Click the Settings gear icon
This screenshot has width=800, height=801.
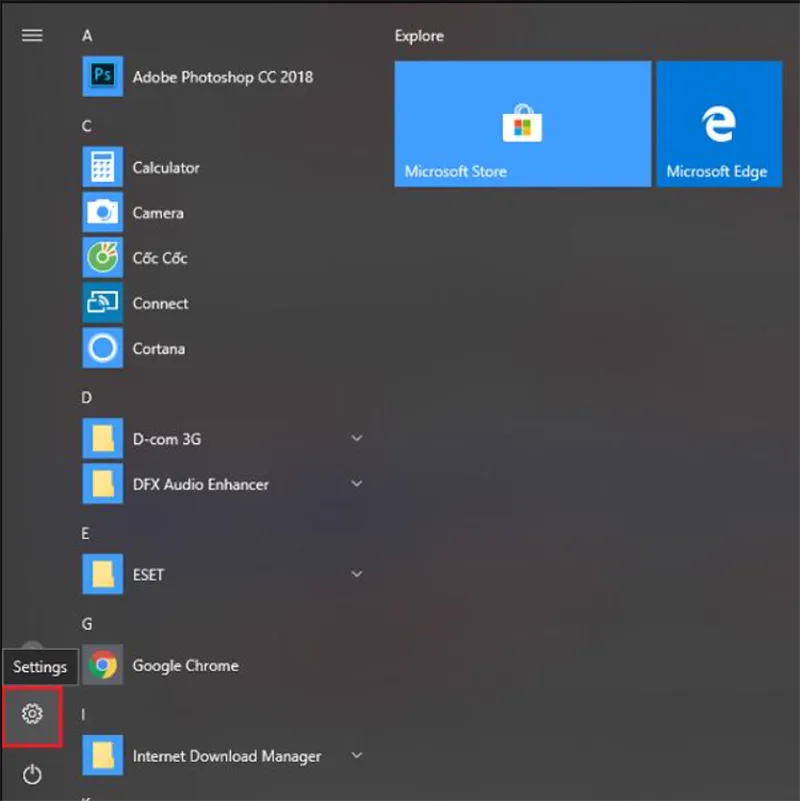[32, 714]
